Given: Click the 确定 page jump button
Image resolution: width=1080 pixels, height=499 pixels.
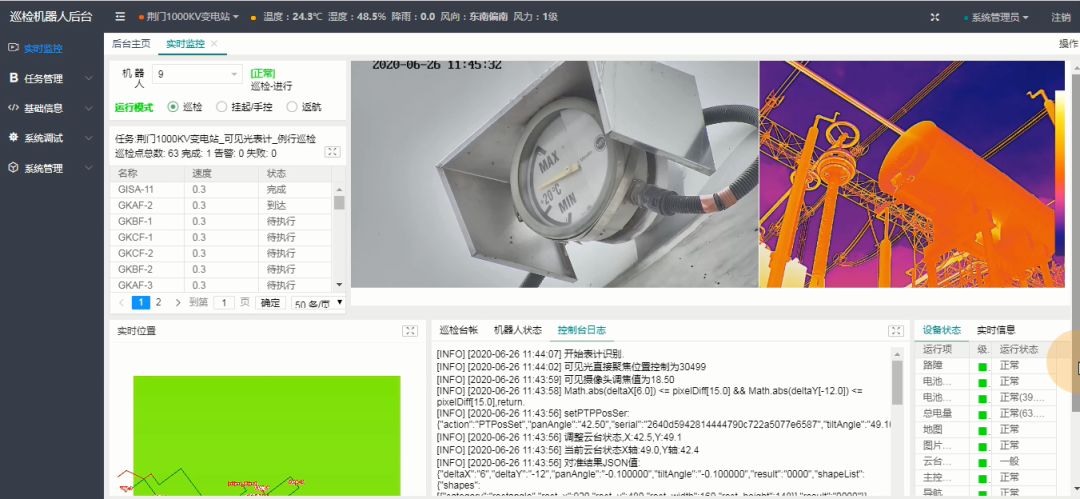Looking at the screenshot, I should pos(270,302).
